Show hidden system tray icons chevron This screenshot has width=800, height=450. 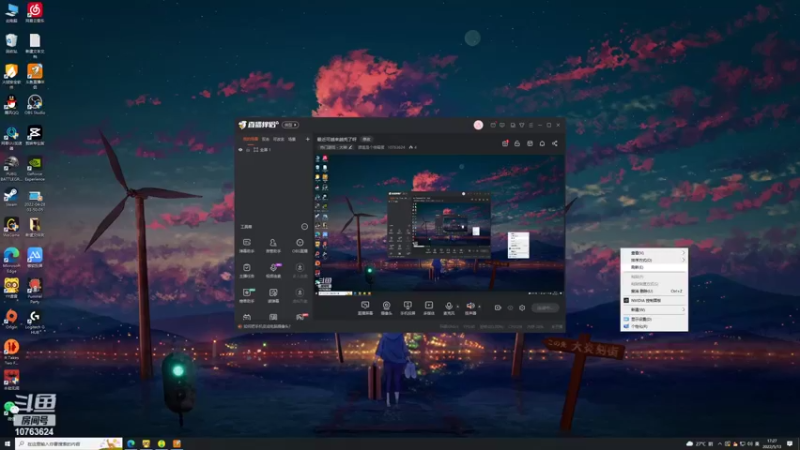[720, 443]
